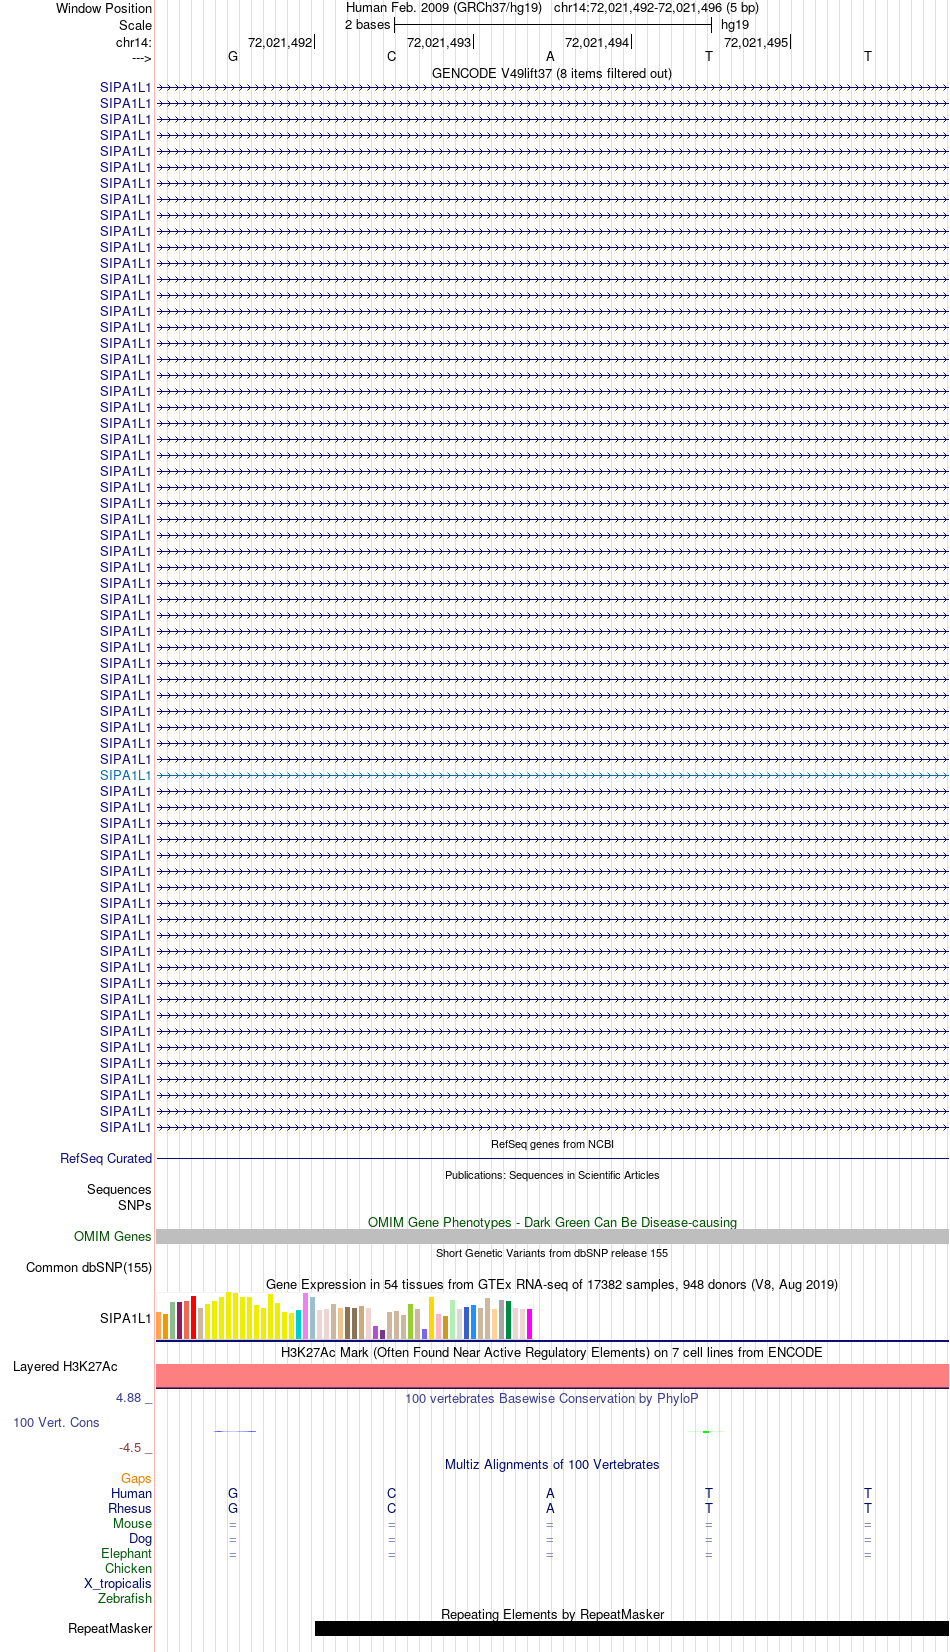
Task: Click the Dog alignment row label
Action: pos(140,1538)
